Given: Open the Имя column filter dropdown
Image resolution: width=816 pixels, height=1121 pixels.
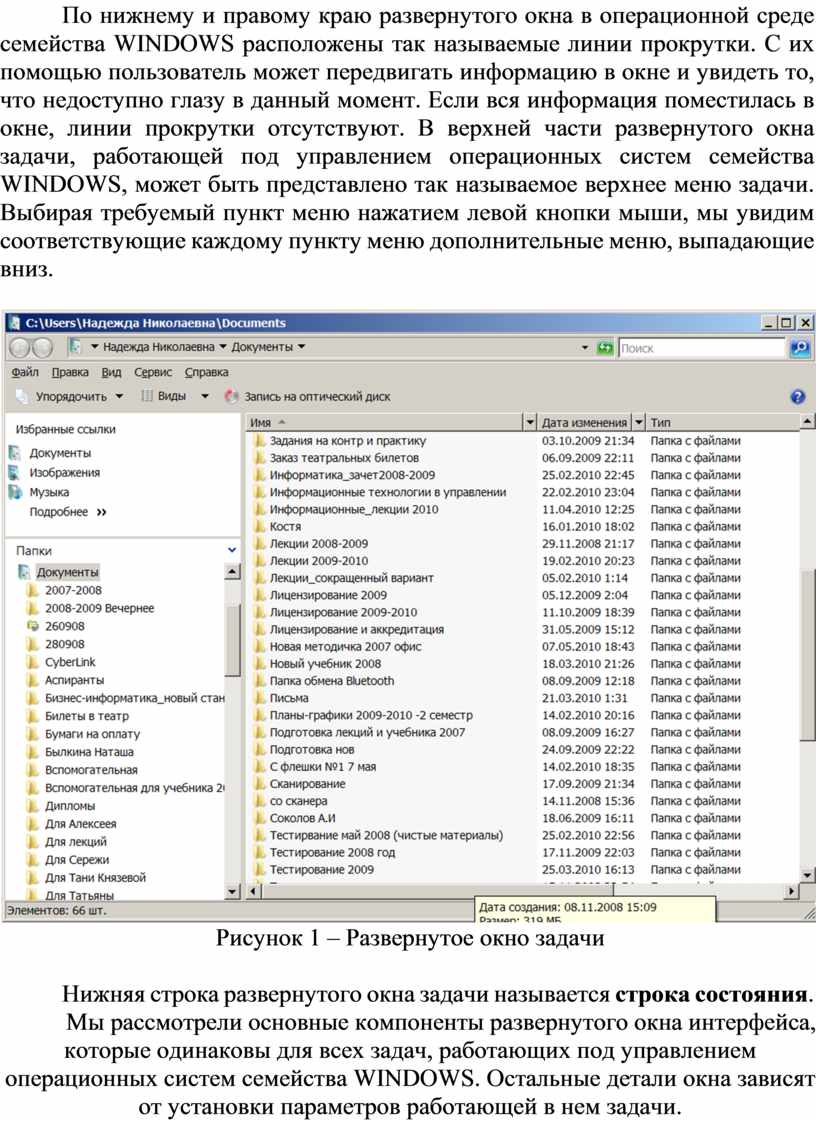Looking at the screenshot, I should pyautogui.click(x=530, y=423).
